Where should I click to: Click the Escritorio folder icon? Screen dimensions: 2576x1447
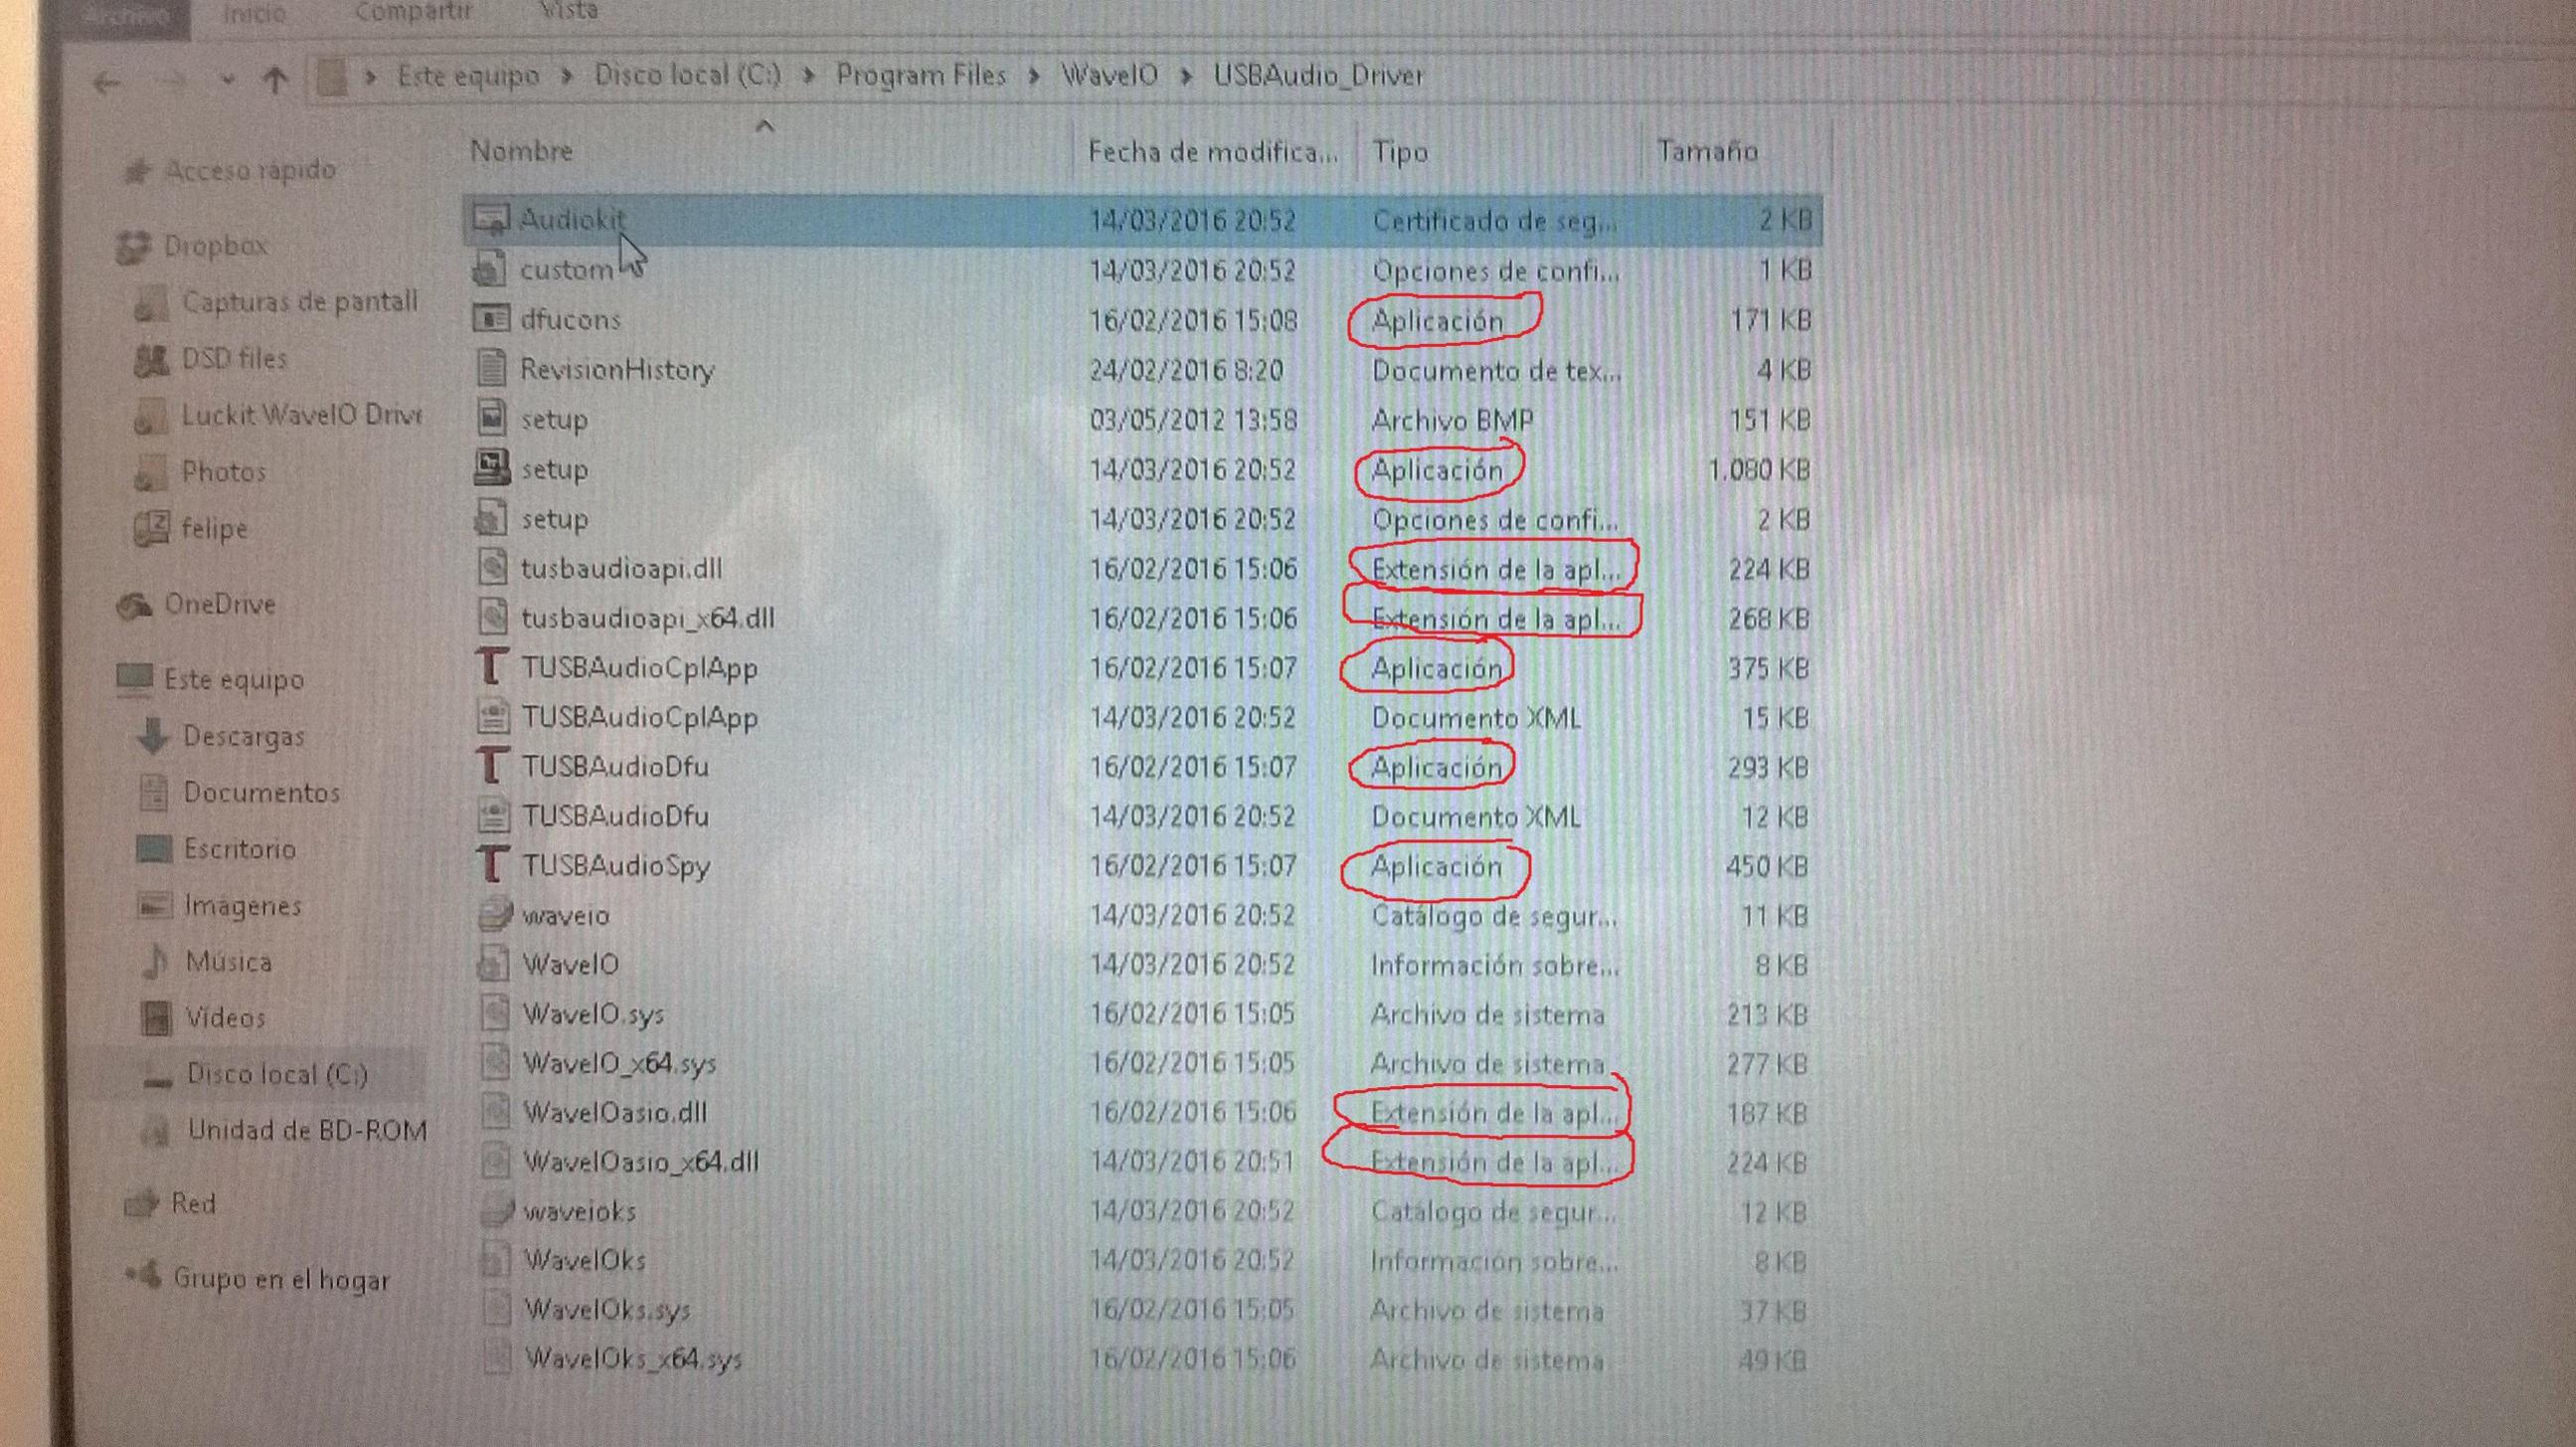tap(153, 849)
